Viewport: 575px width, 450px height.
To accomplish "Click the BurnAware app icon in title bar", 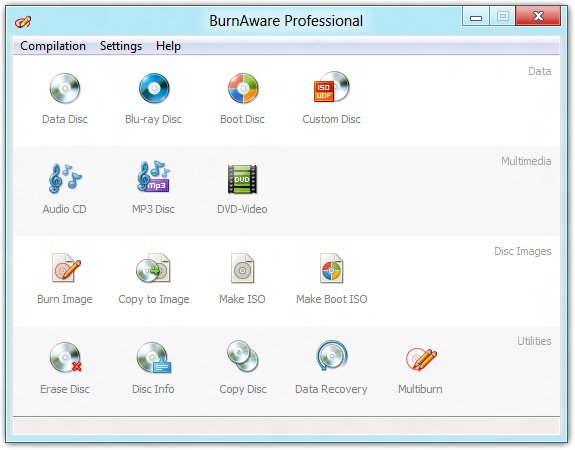I will (x=23, y=22).
